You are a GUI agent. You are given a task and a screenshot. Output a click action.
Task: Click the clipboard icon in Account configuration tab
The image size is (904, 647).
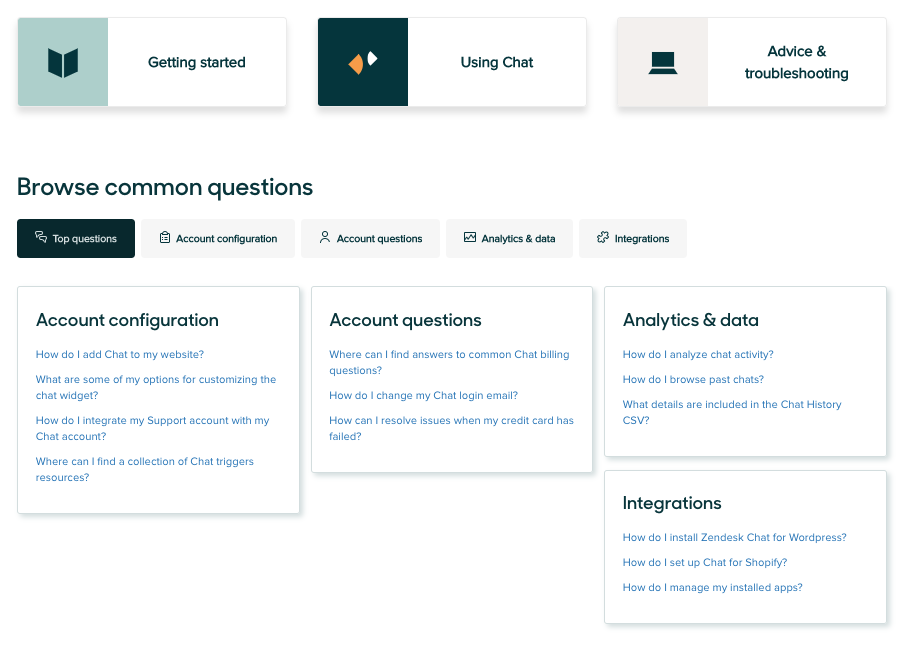point(165,238)
